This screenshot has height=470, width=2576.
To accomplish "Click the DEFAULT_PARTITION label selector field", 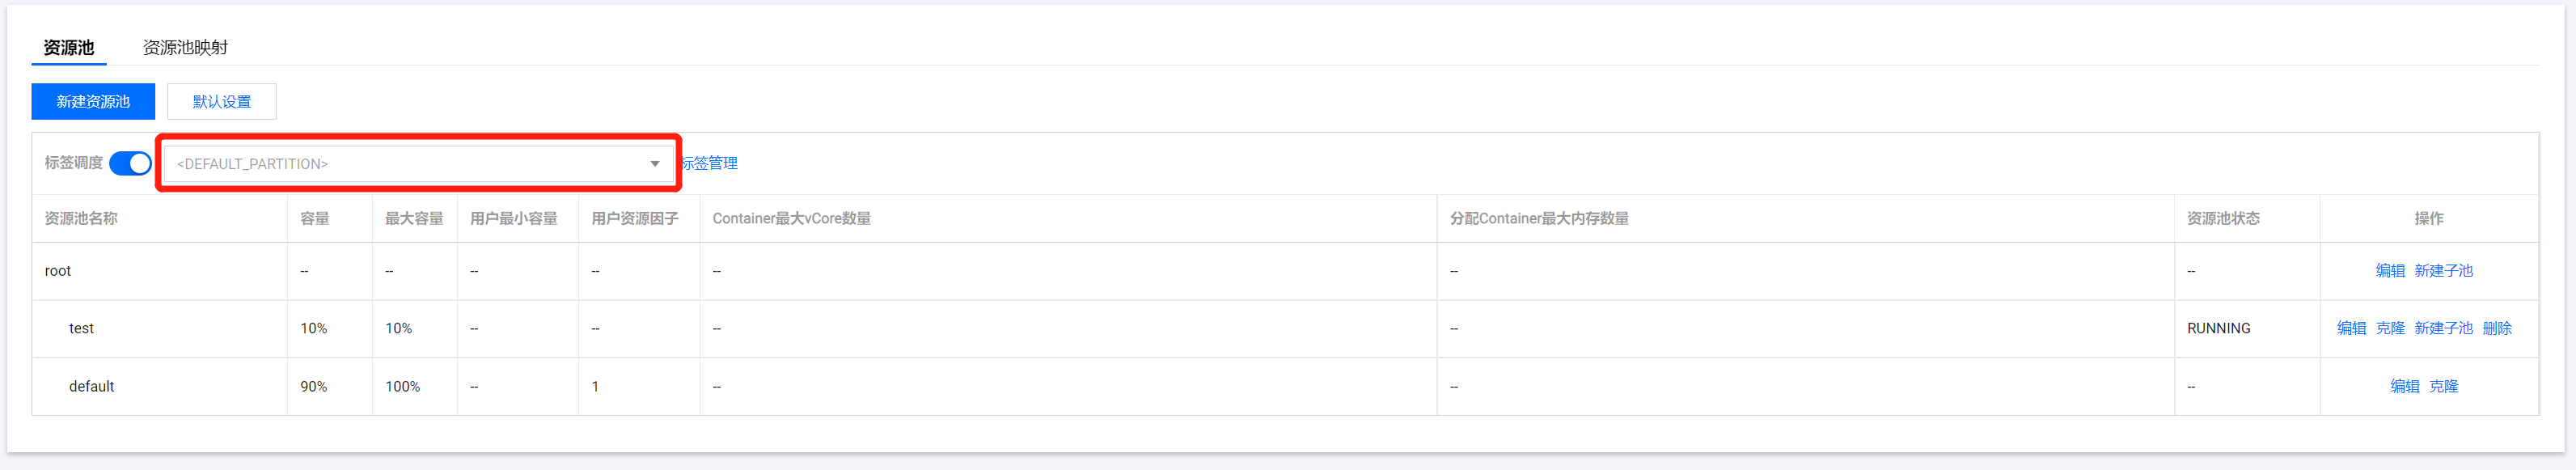I will (400, 164).
